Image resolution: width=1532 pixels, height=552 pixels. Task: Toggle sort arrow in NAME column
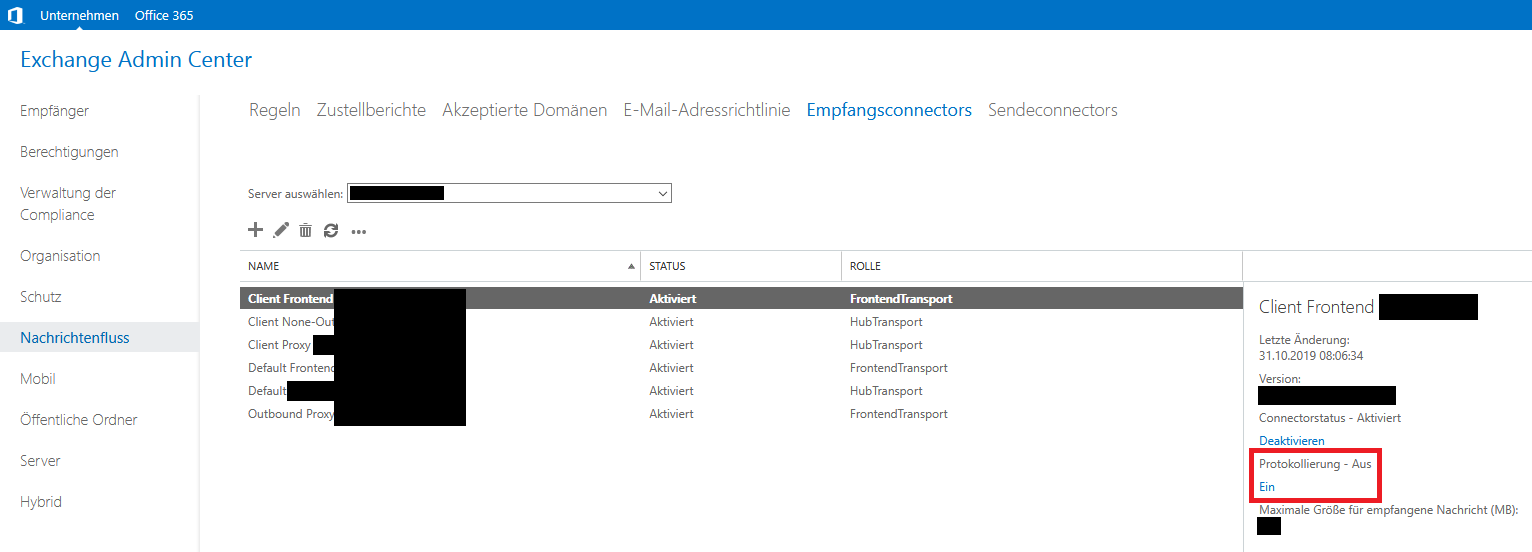630,267
